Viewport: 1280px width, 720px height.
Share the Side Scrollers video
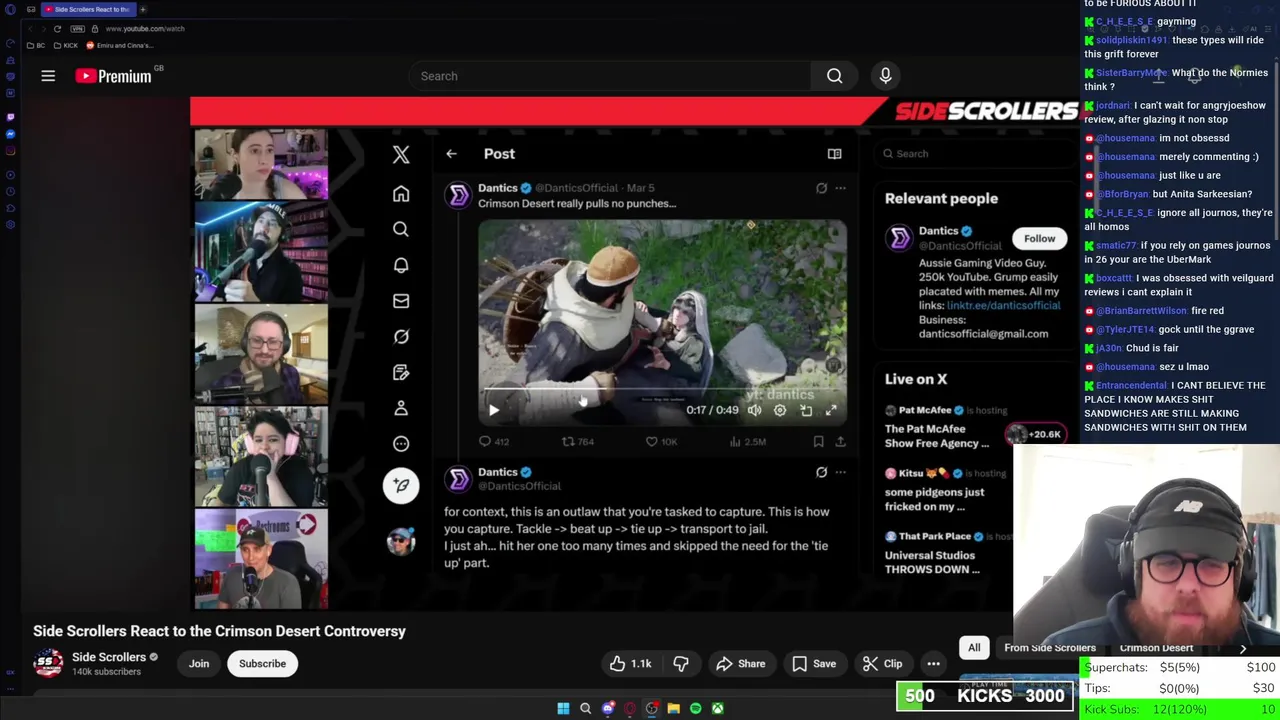click(x=741, y=664)
